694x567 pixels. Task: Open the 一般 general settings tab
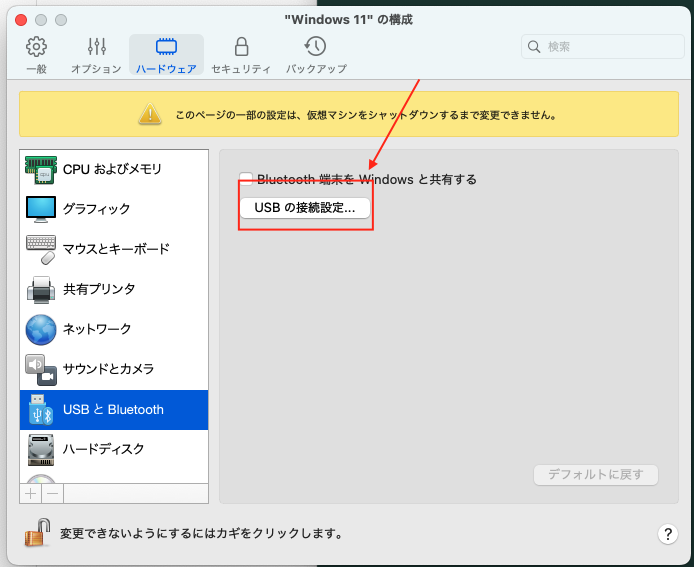click(x=36, y=55)
